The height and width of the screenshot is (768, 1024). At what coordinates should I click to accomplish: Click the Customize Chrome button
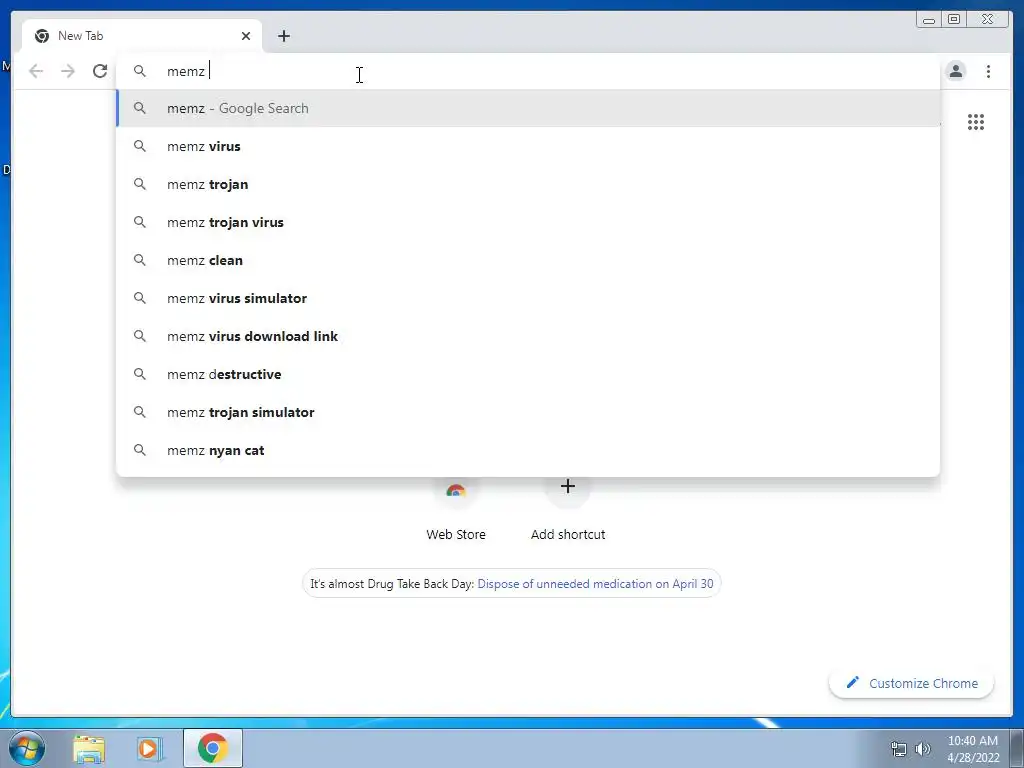coord(912,683)
